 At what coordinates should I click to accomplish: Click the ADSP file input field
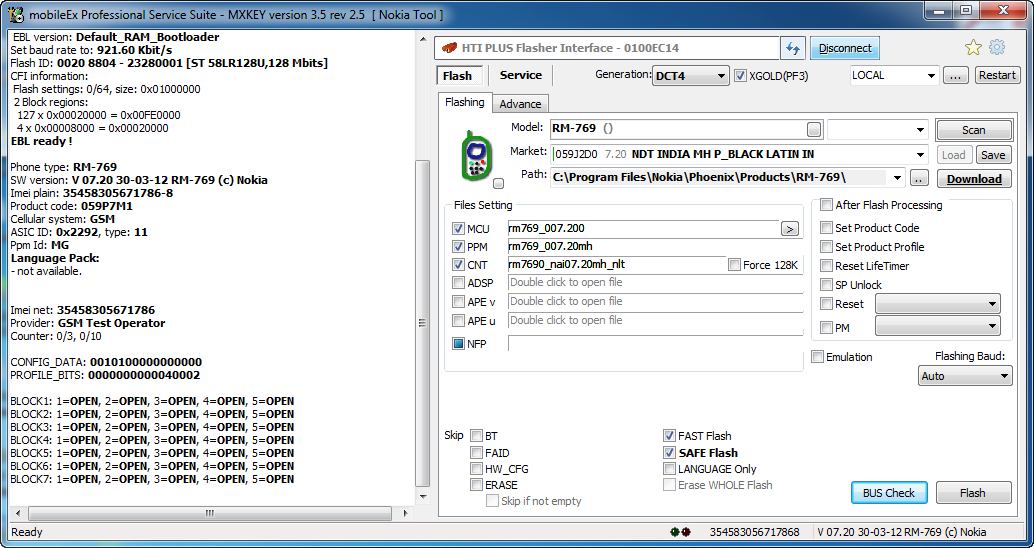655,282
